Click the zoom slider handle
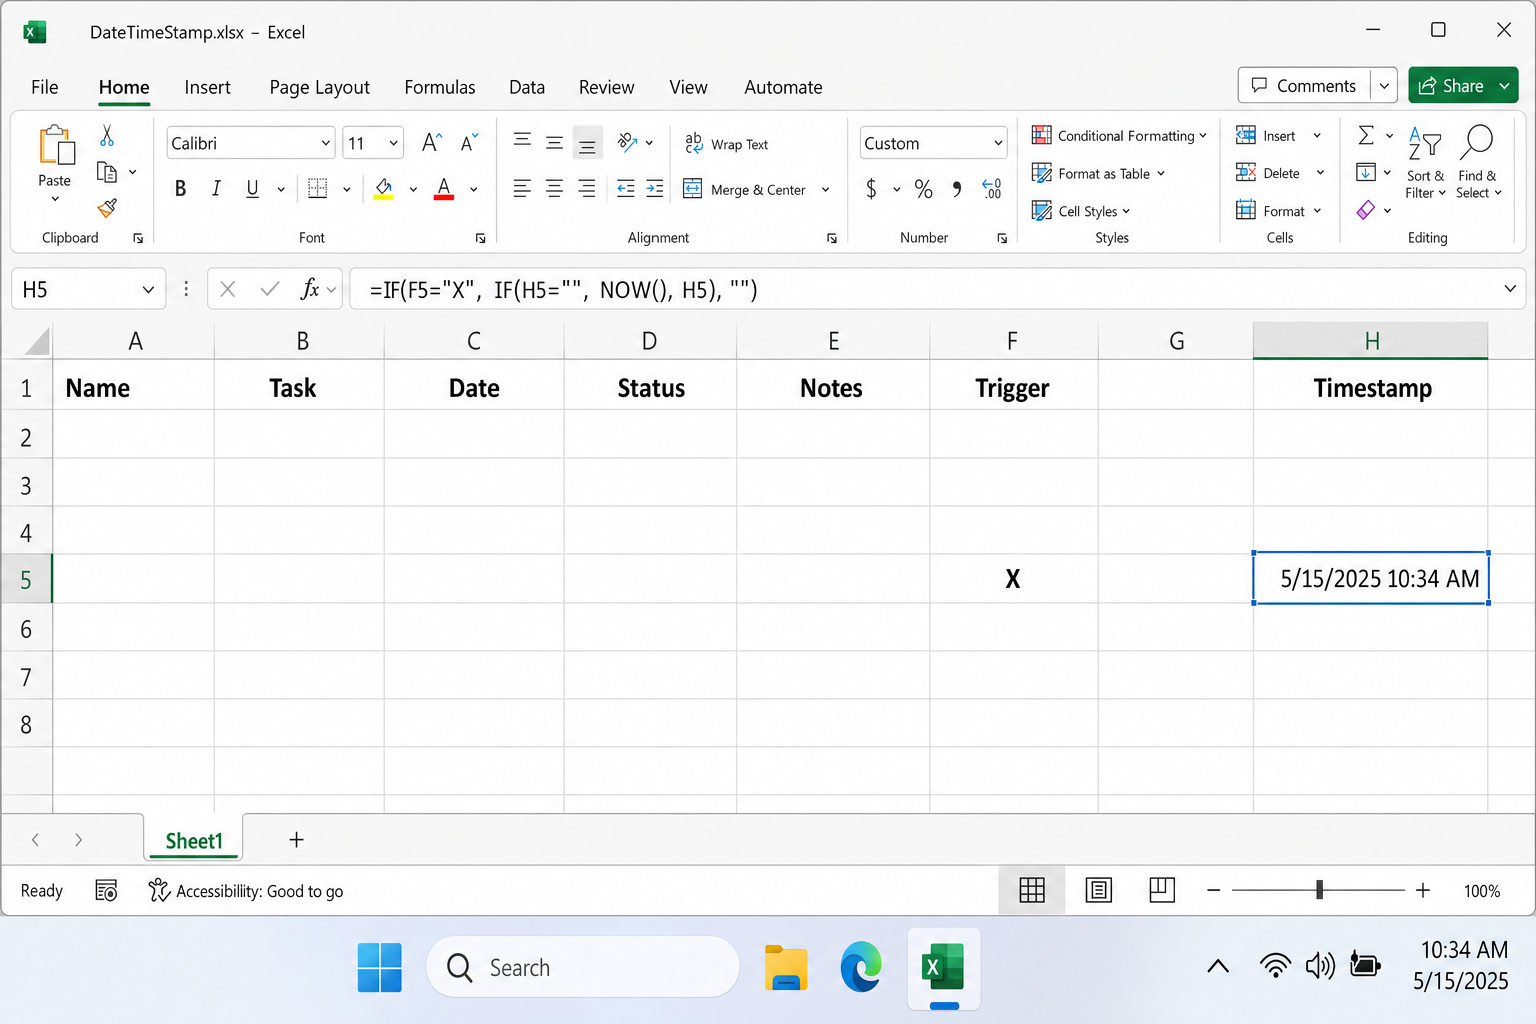The height and width of the screenshot is (1024, 1536). (1319, 890)
